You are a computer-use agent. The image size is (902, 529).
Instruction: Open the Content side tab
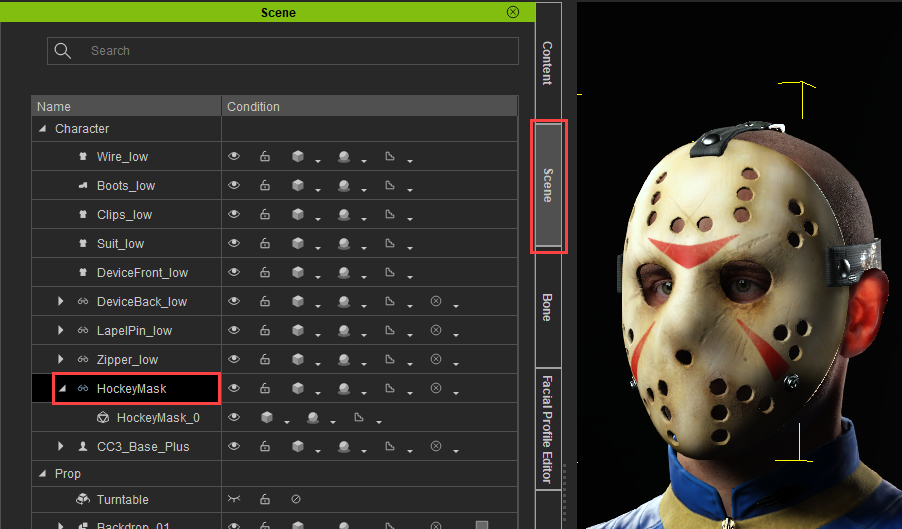point(547,62)
